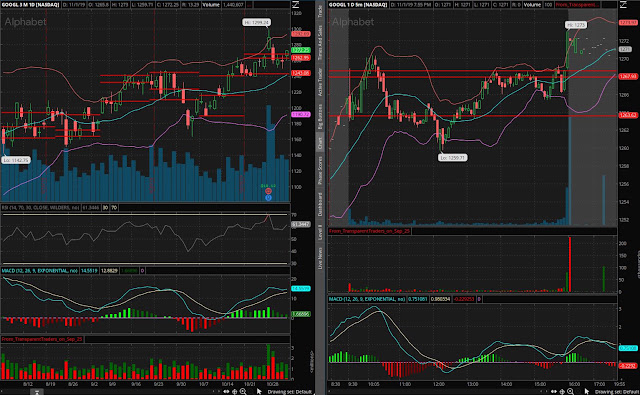This screenshot has height=395, width=640.
Task: Click price axis settings icon atop right chart
Action: [x=623, y=4]
